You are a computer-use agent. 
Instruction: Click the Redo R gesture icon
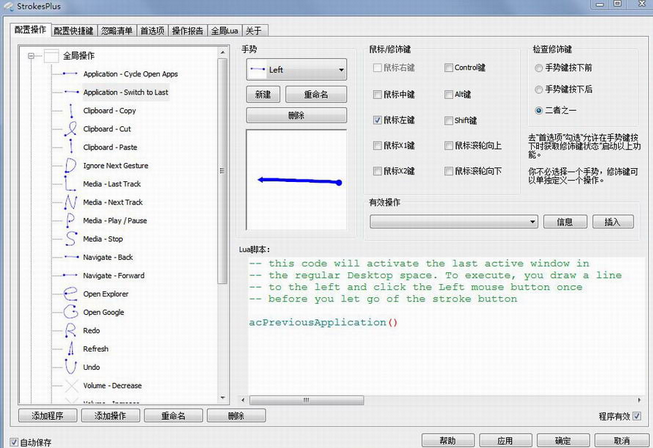pyautogui.click(x=70, y=331)
